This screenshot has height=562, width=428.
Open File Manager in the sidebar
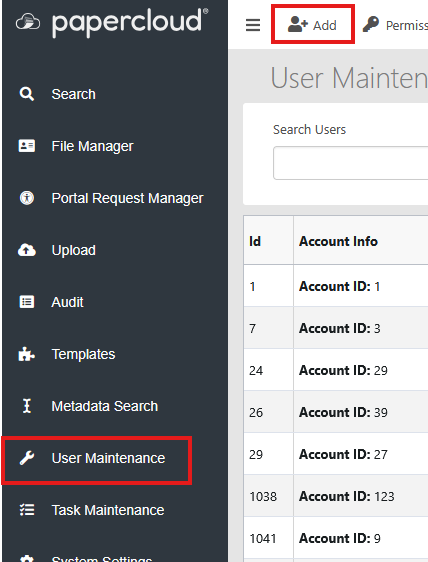92,146
